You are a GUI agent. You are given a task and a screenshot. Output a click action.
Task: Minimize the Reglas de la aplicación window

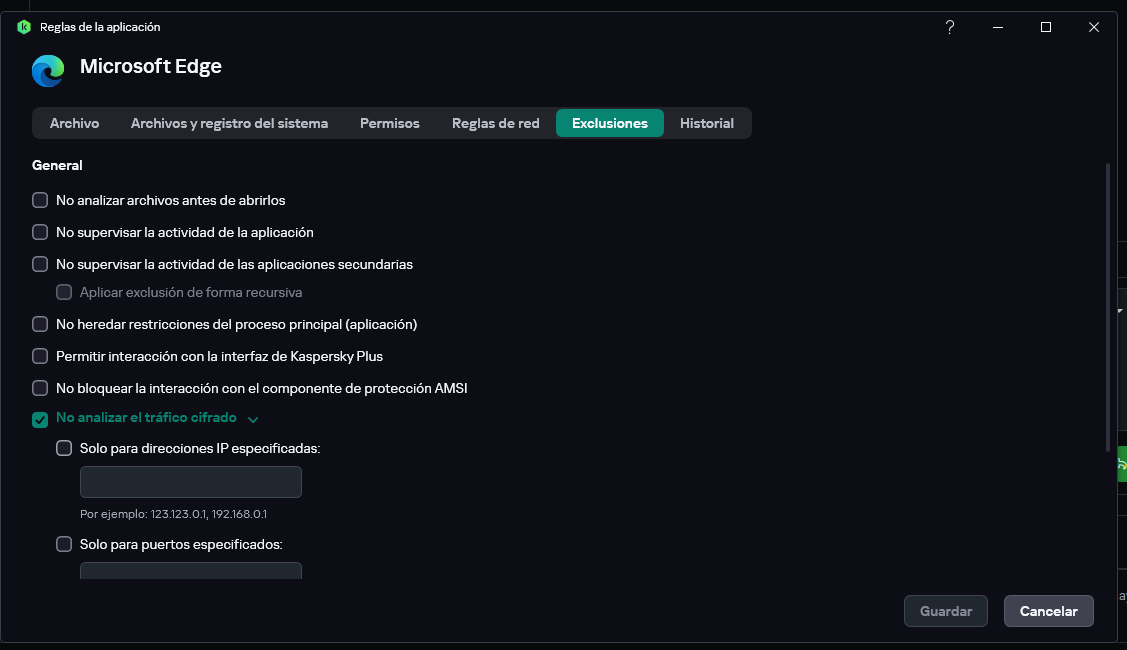(x=998, y=27)
